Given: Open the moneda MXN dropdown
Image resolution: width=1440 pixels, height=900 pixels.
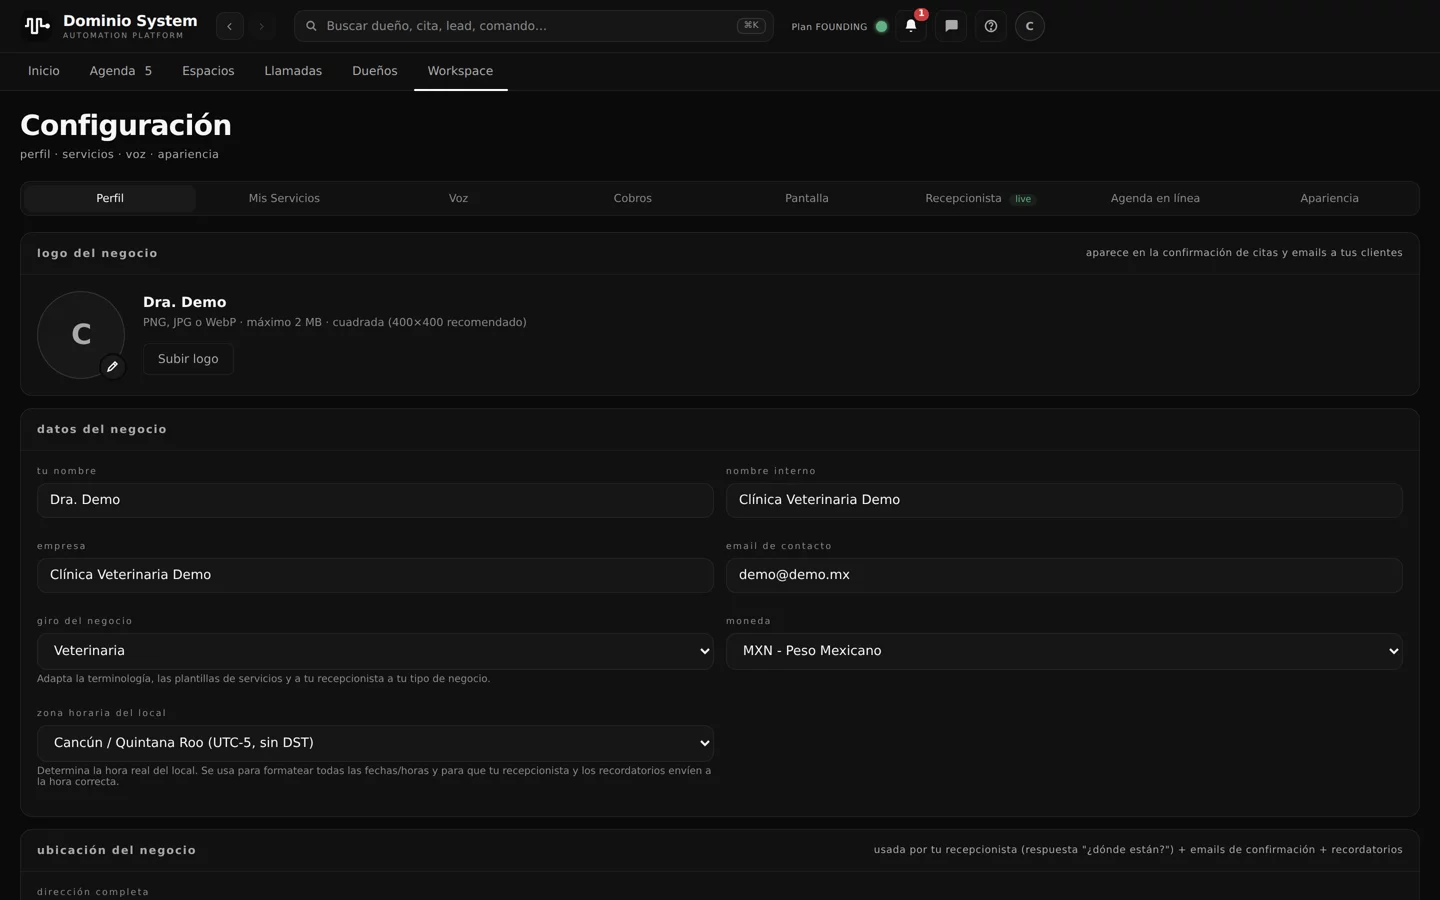Looking at the screenshot, I should [x=1064, y=651].
